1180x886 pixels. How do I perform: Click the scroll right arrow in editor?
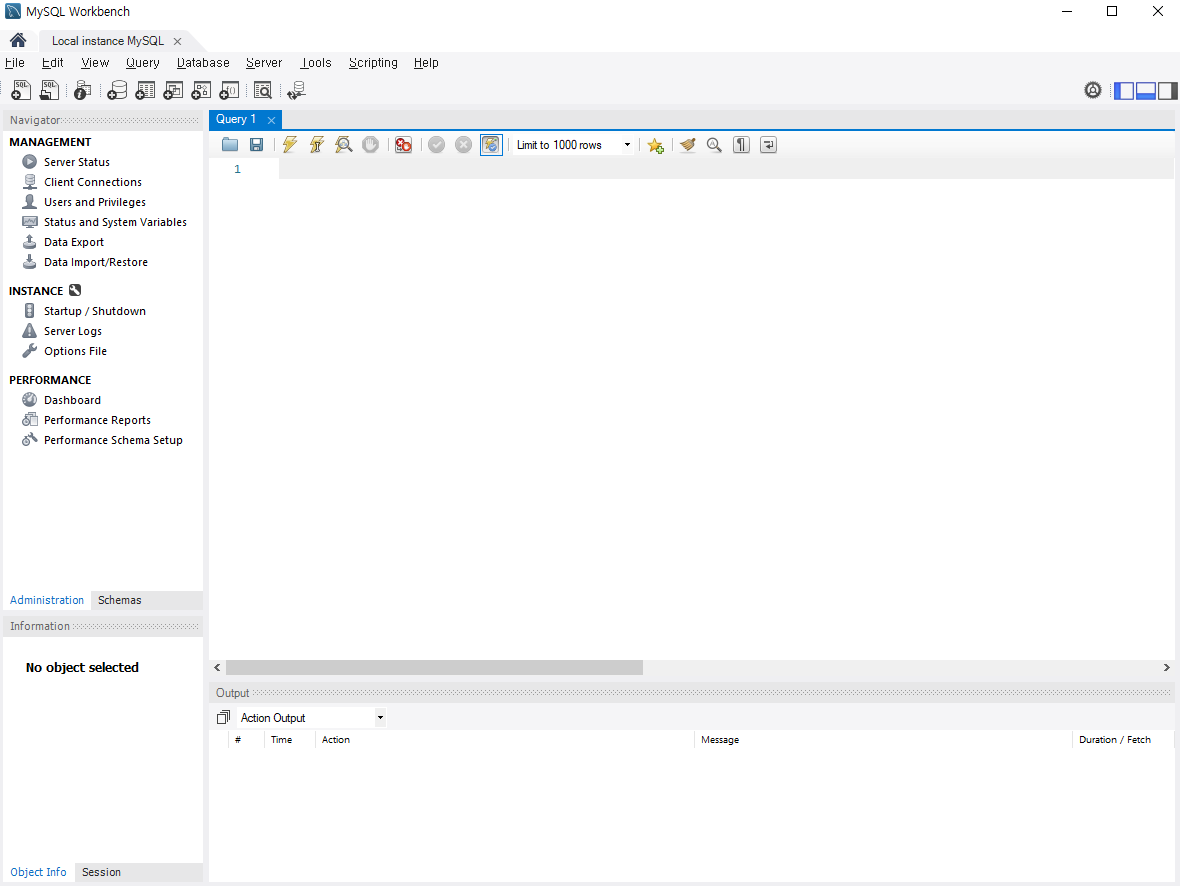1166,668
